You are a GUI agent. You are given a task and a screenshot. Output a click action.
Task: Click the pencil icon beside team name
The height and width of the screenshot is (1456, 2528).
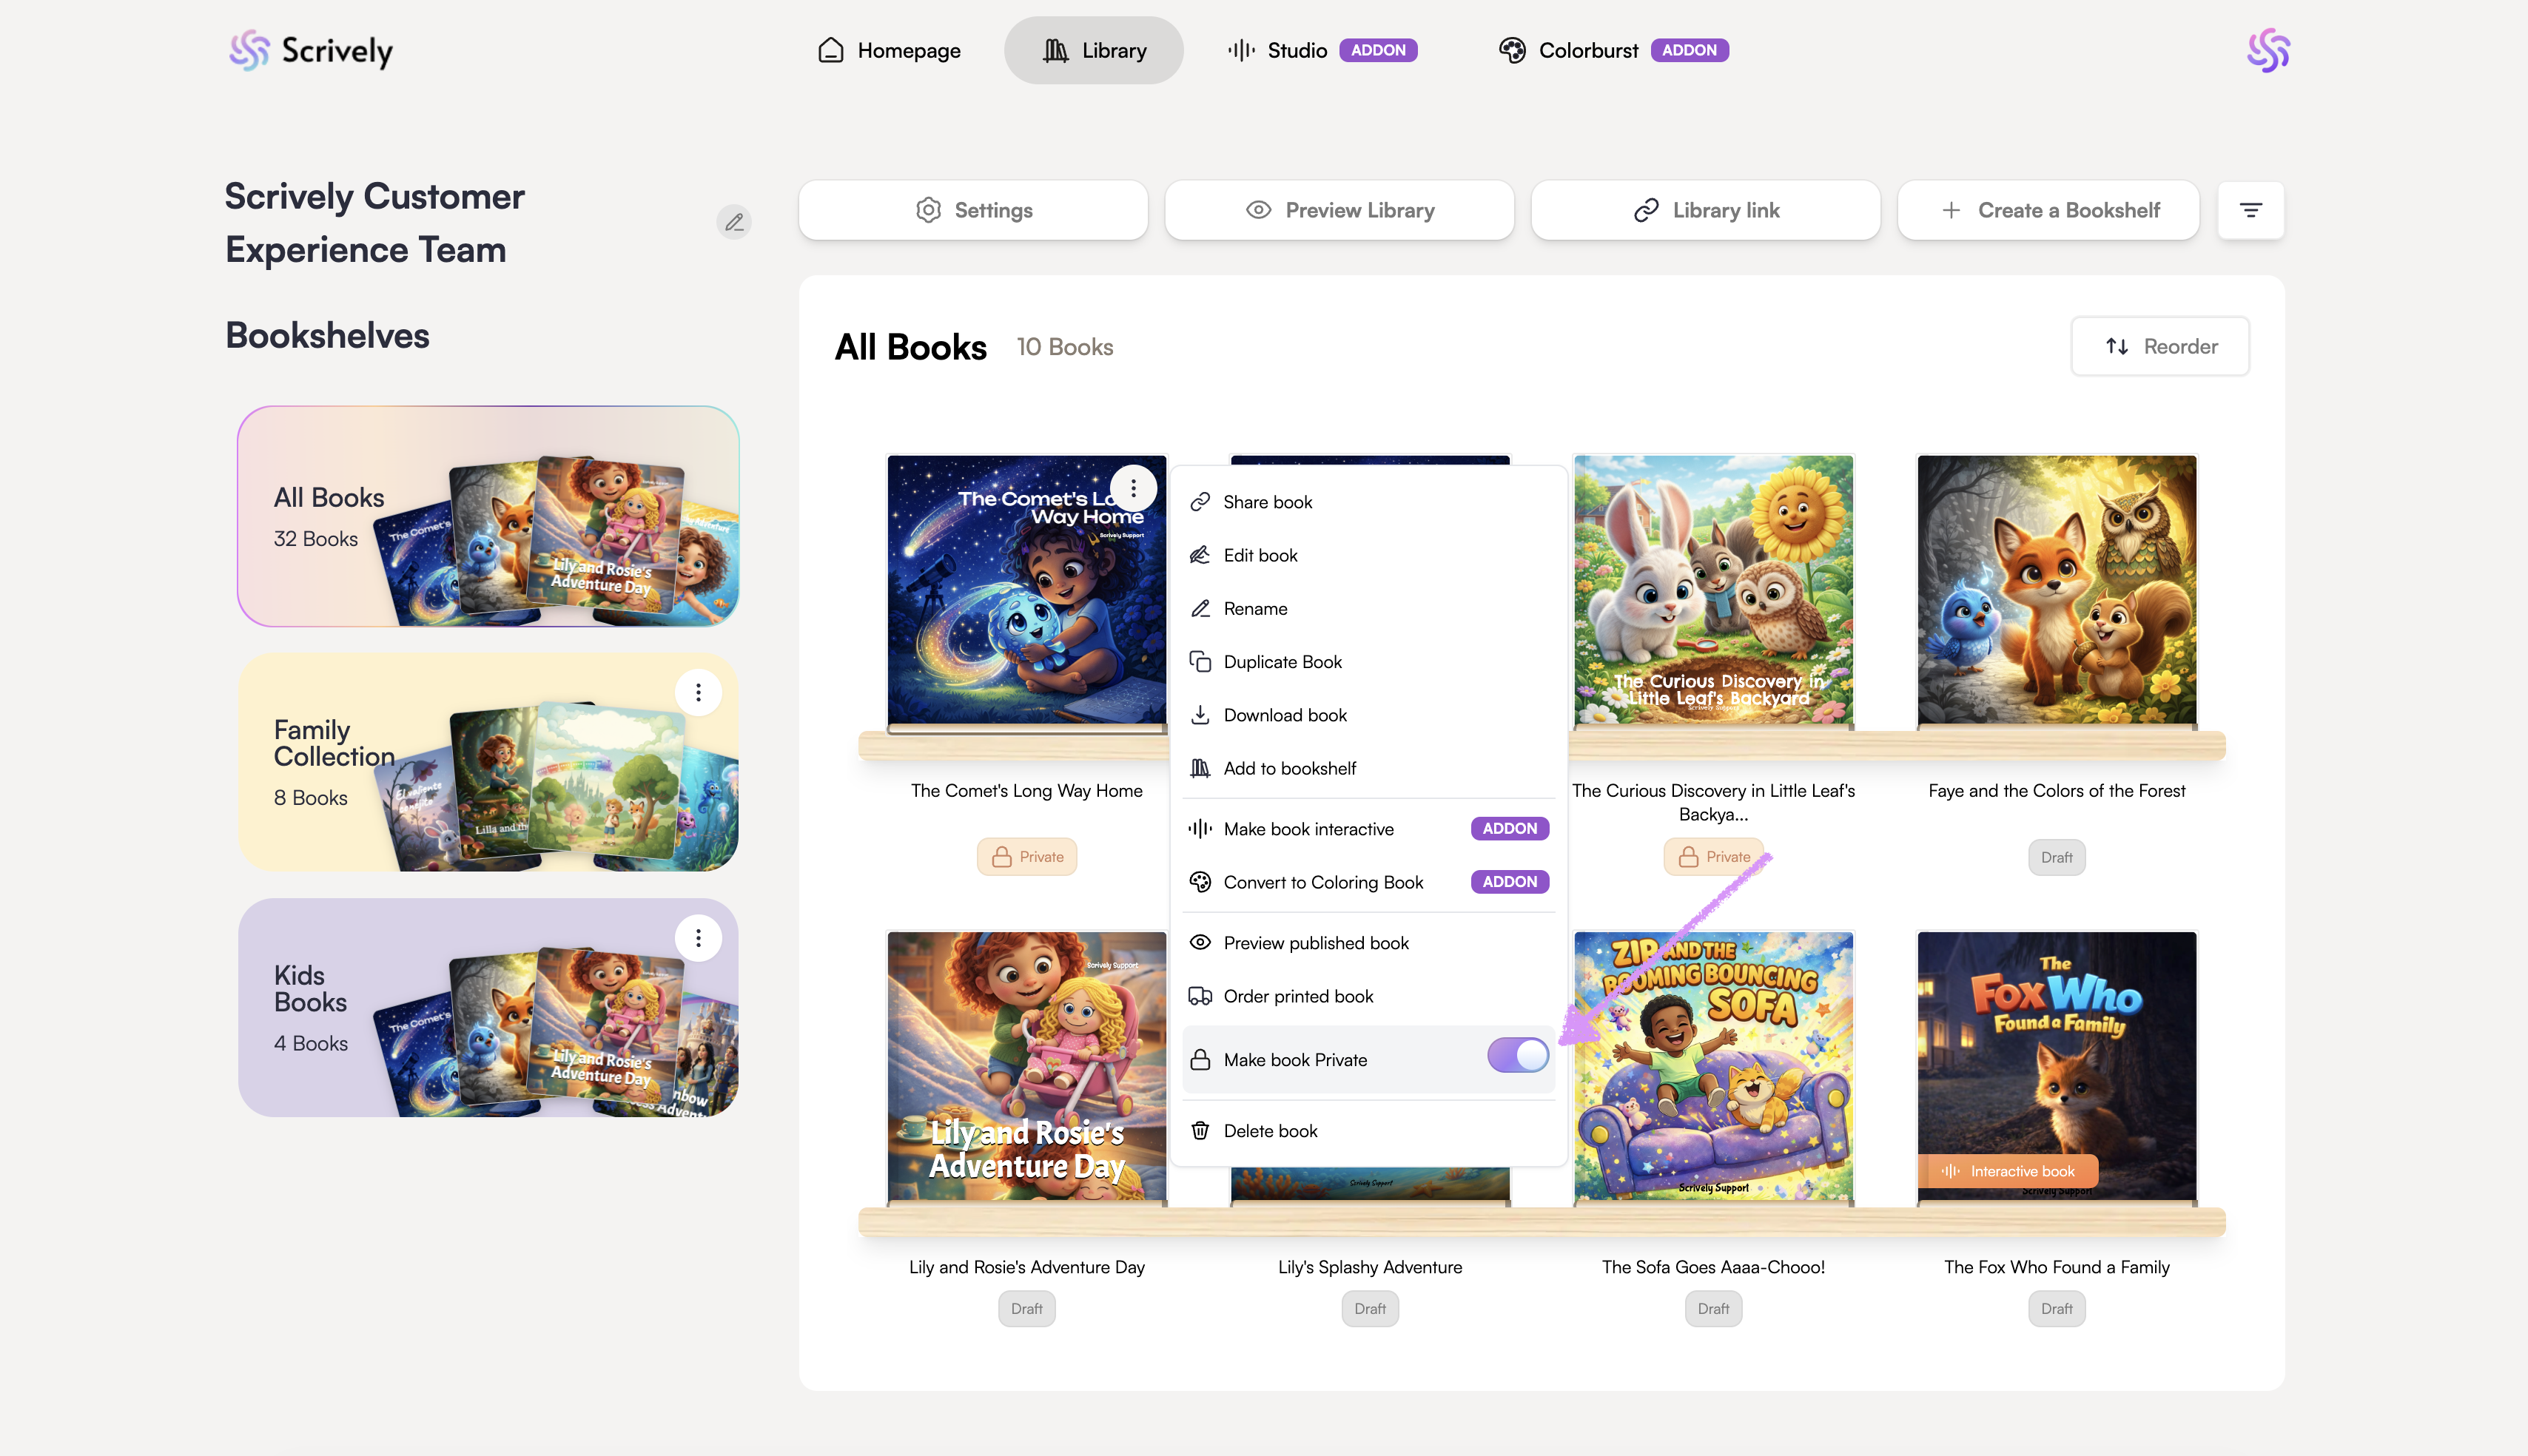pos(734,222)
